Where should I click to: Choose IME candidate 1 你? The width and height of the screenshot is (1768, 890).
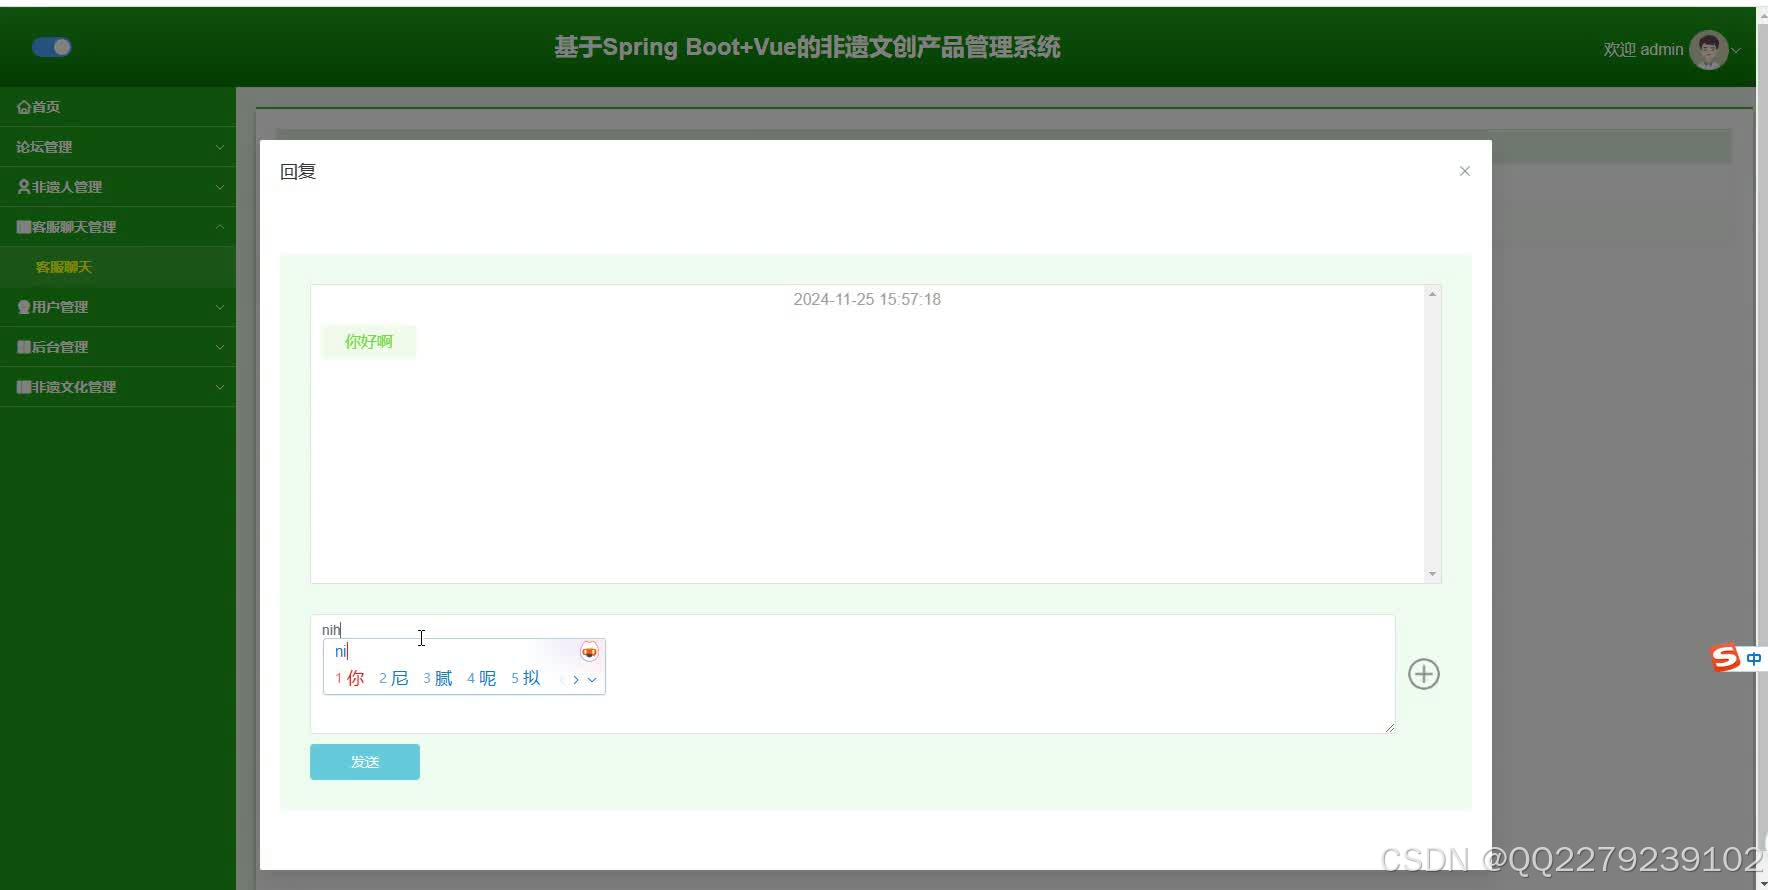(350, 678)
